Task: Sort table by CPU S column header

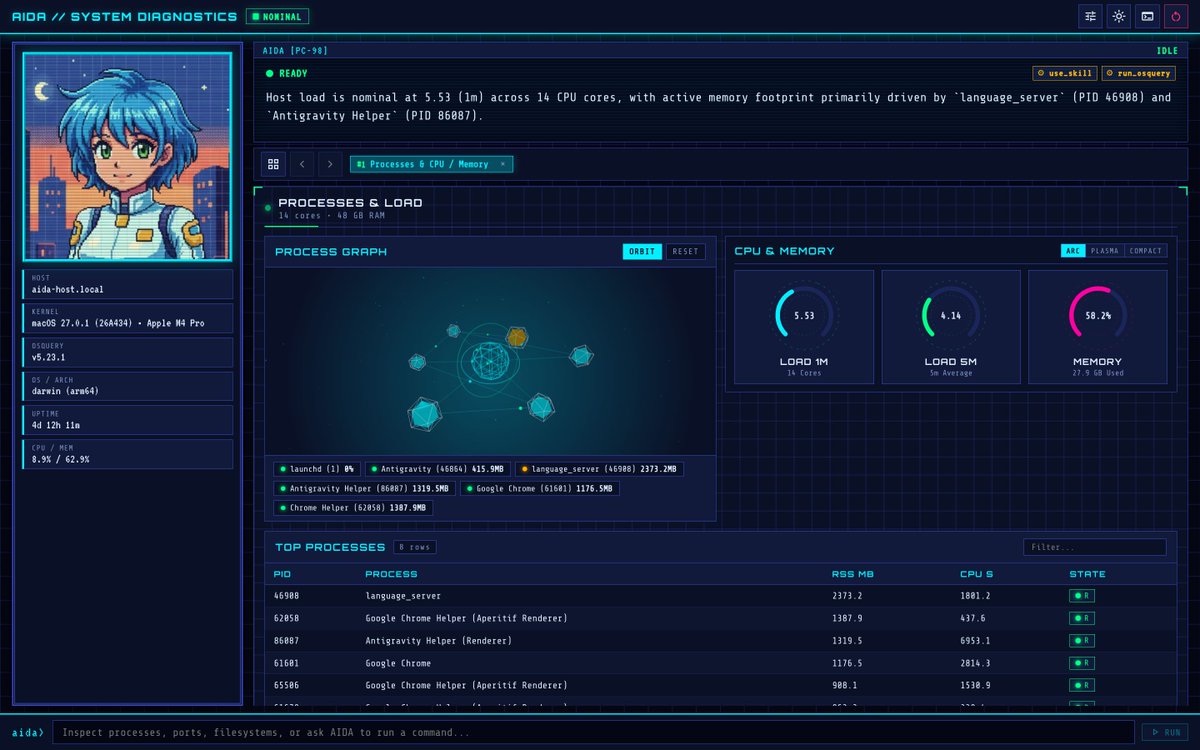Action: [x=976, y=574]
